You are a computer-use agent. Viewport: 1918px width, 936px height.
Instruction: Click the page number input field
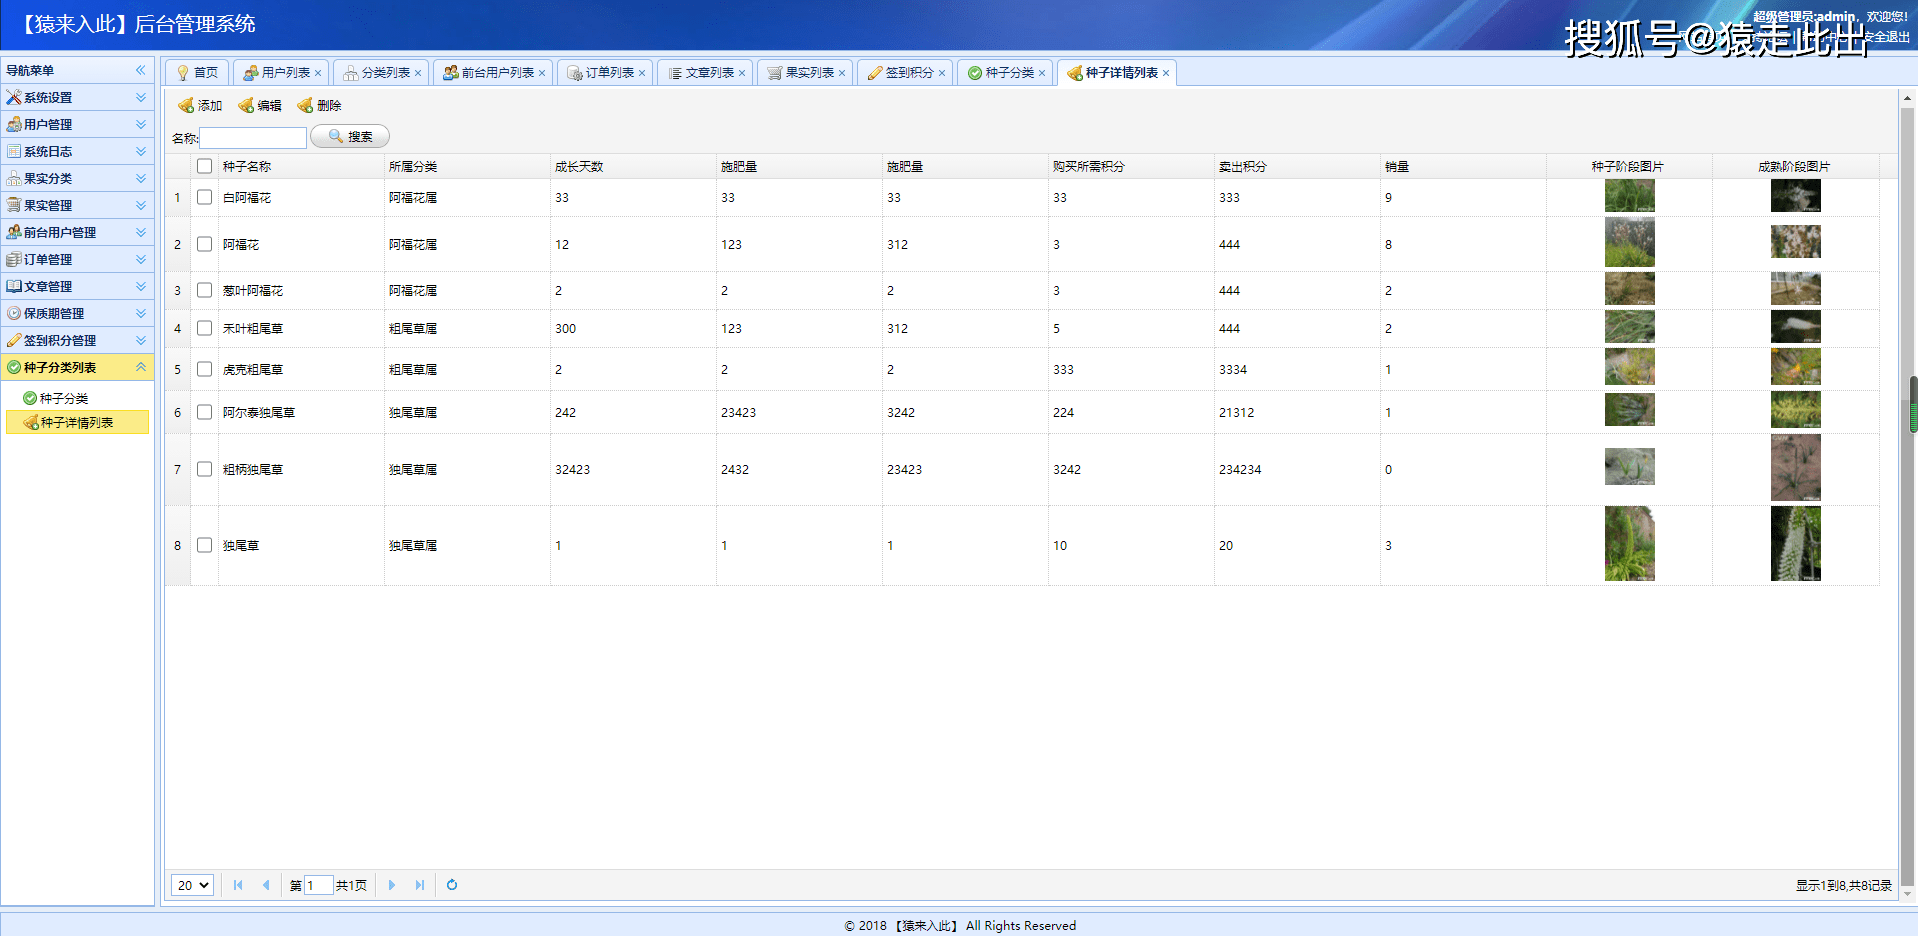[x=318, y=885]
